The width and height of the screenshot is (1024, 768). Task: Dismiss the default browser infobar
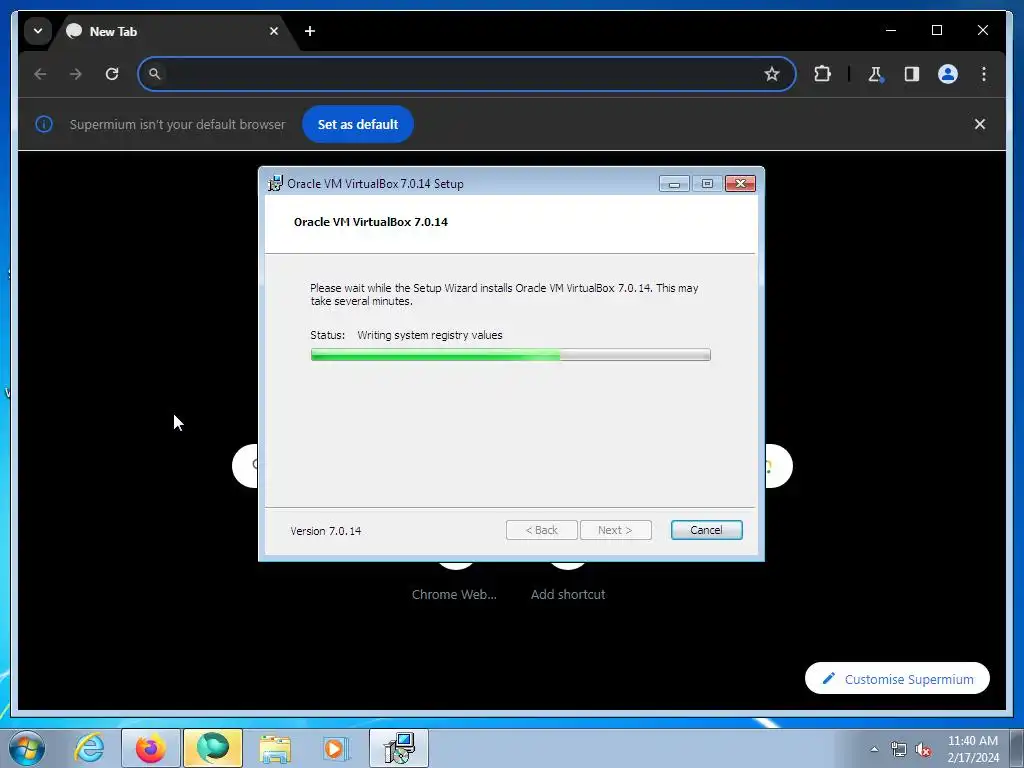[980, 124]
